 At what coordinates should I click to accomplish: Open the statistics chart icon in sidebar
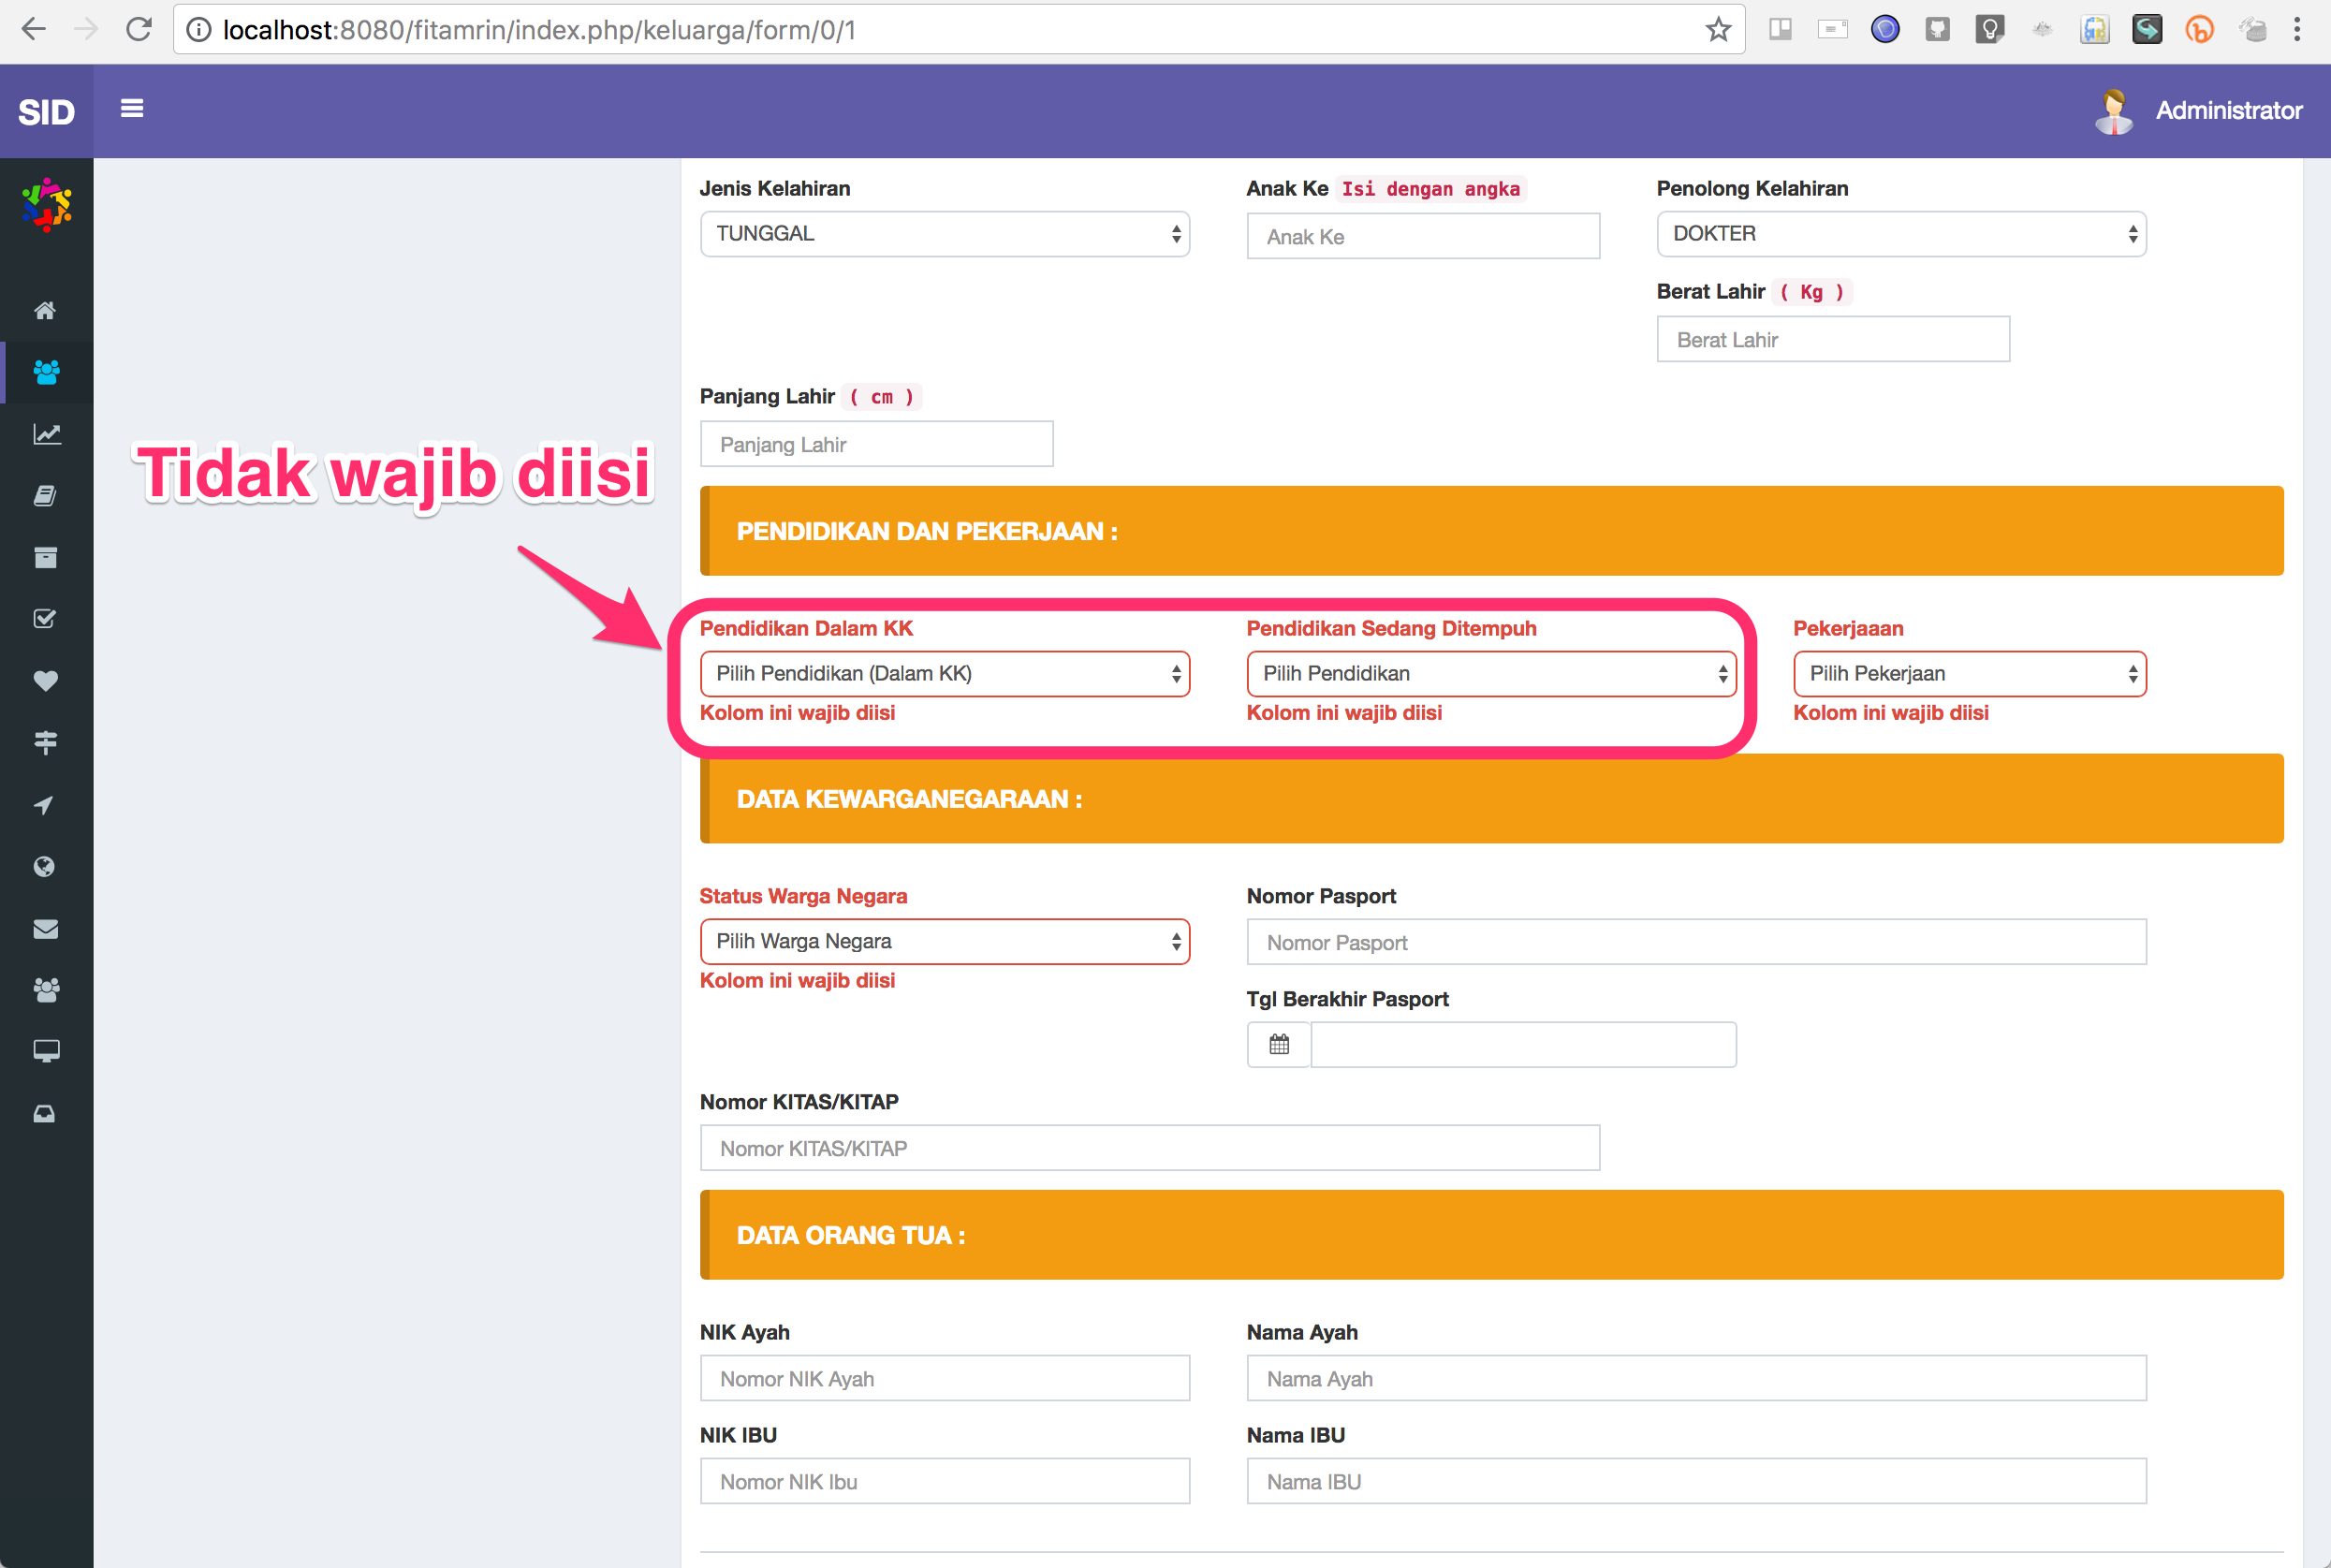pyautogui.click(x=46, y=434)
